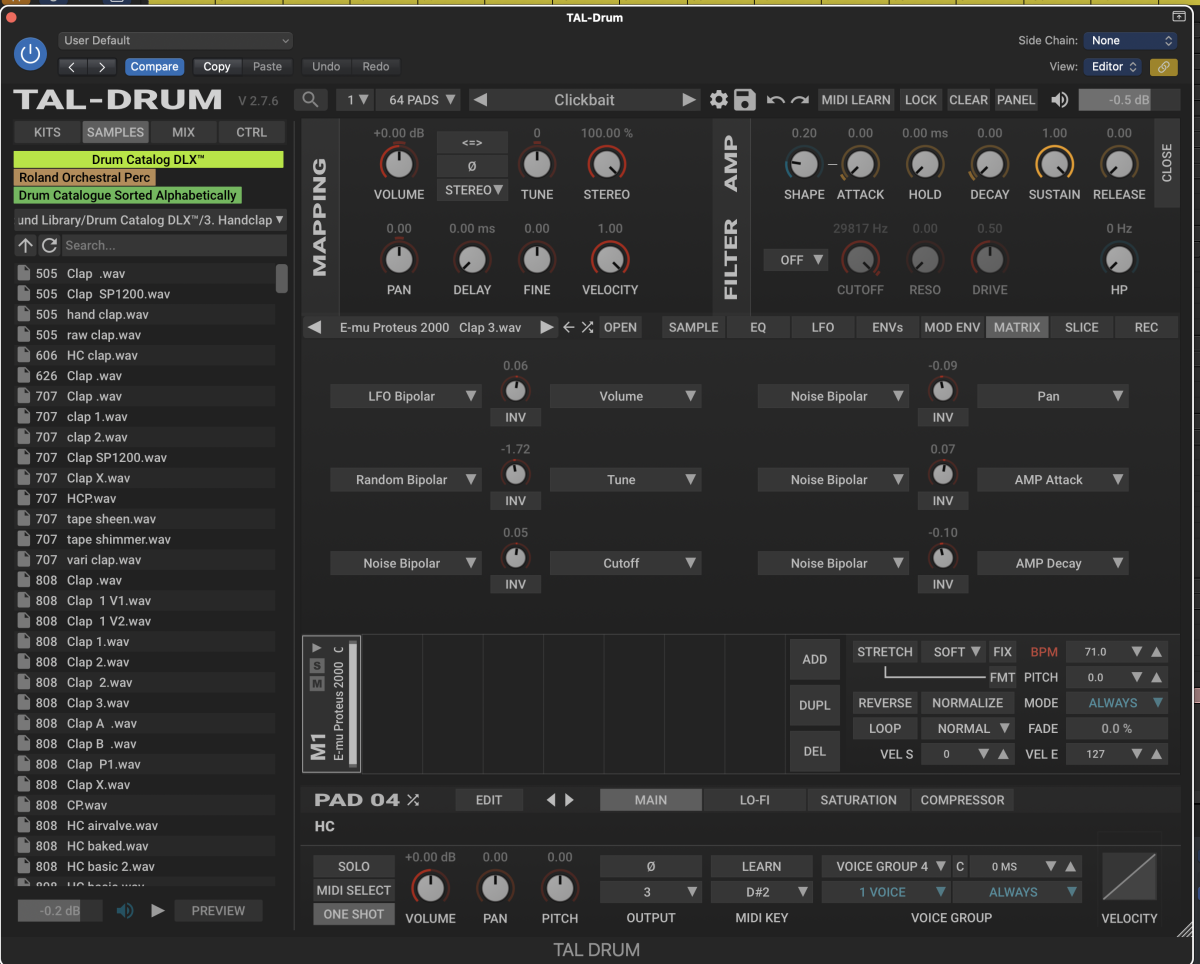Select next pad with right triangle
Image resolution: width=1200 pixels, height=964 pixels.
coord(570,800)
